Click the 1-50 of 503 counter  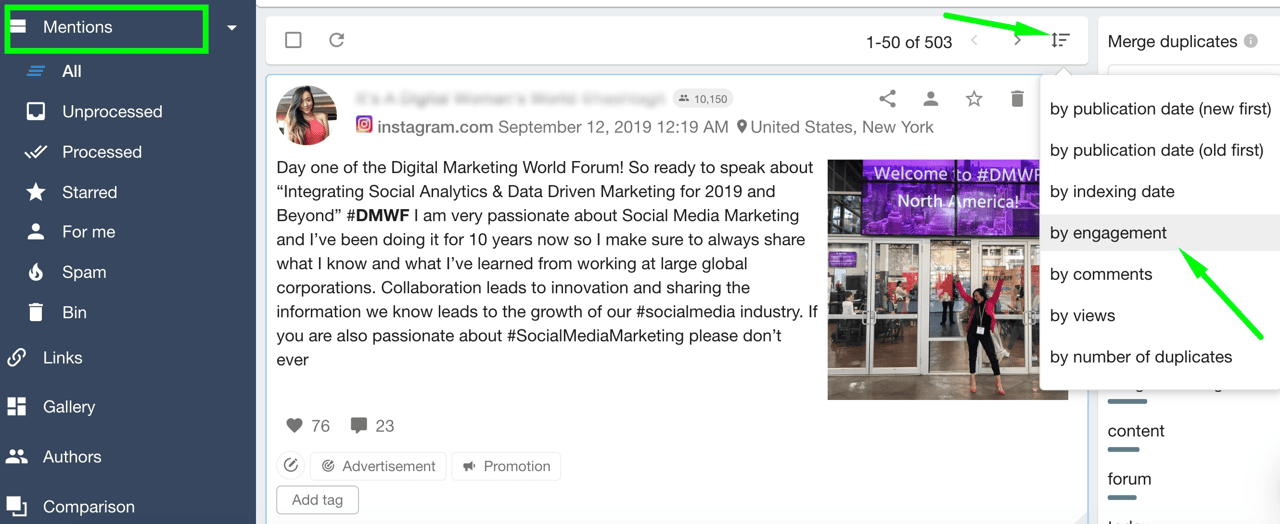pyautogui.click(x=909, y=42)
